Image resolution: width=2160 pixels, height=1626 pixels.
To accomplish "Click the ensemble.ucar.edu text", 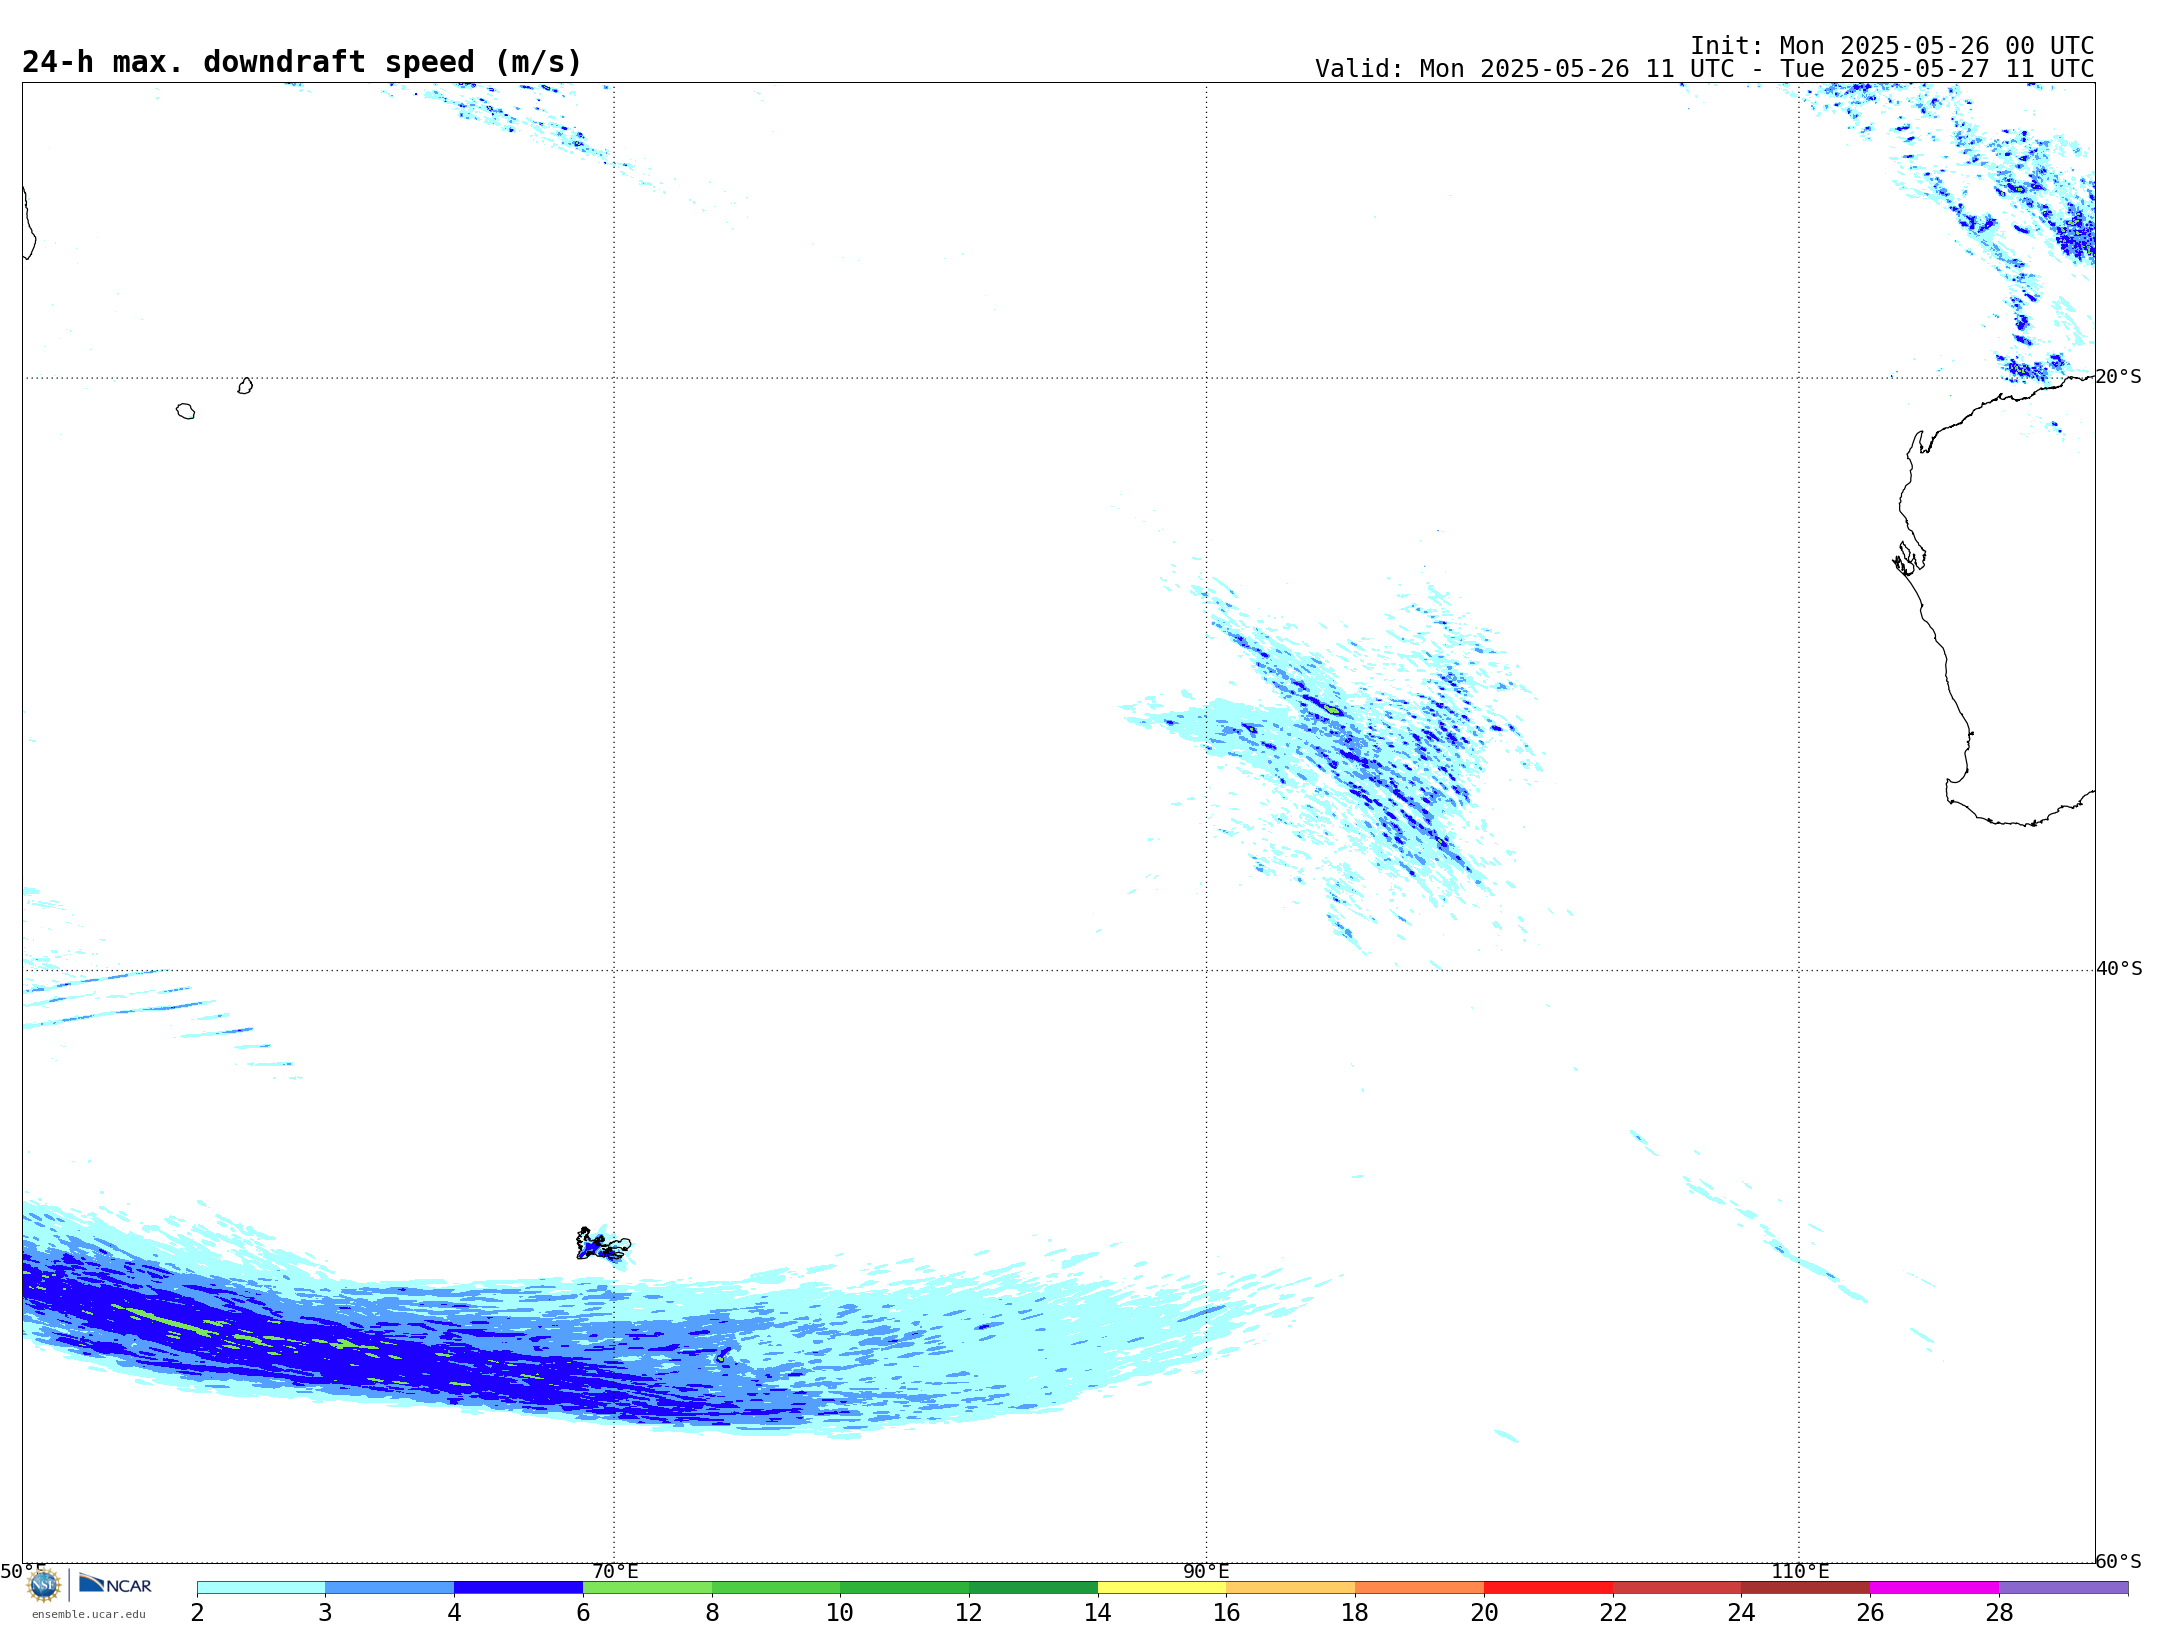I will tap(89, 1614).
